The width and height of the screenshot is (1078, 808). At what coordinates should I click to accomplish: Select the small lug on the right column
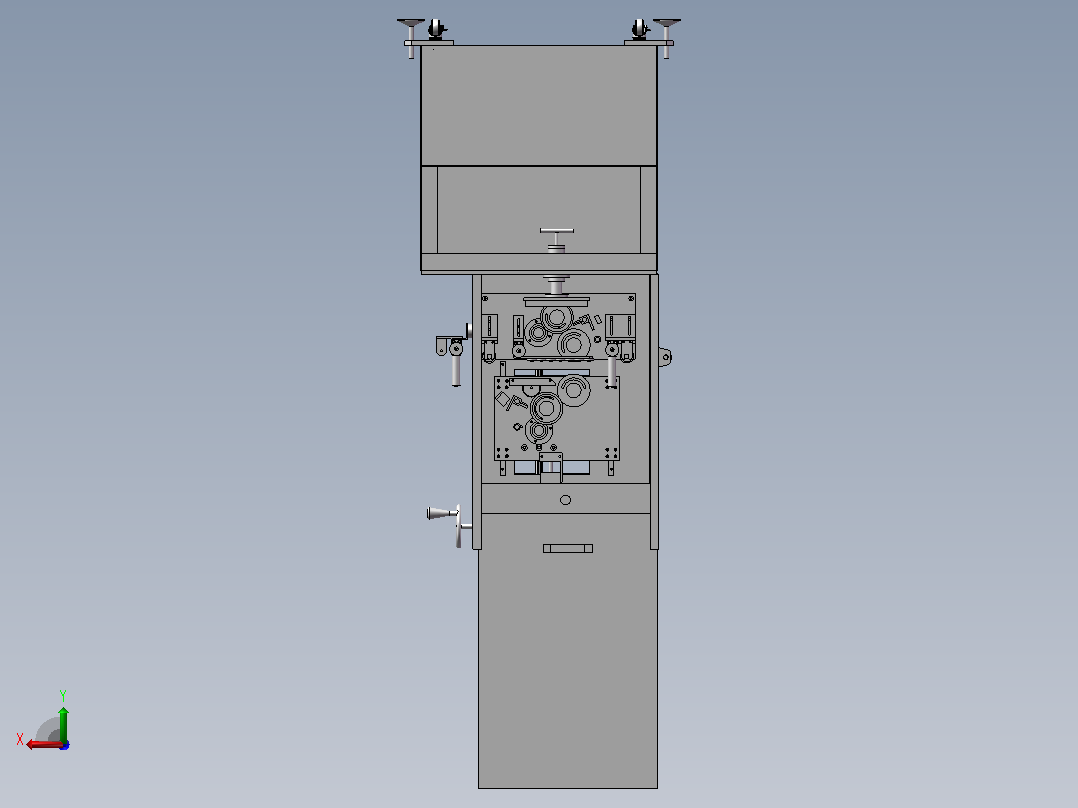pyautogui.click(x=664, y=357)
